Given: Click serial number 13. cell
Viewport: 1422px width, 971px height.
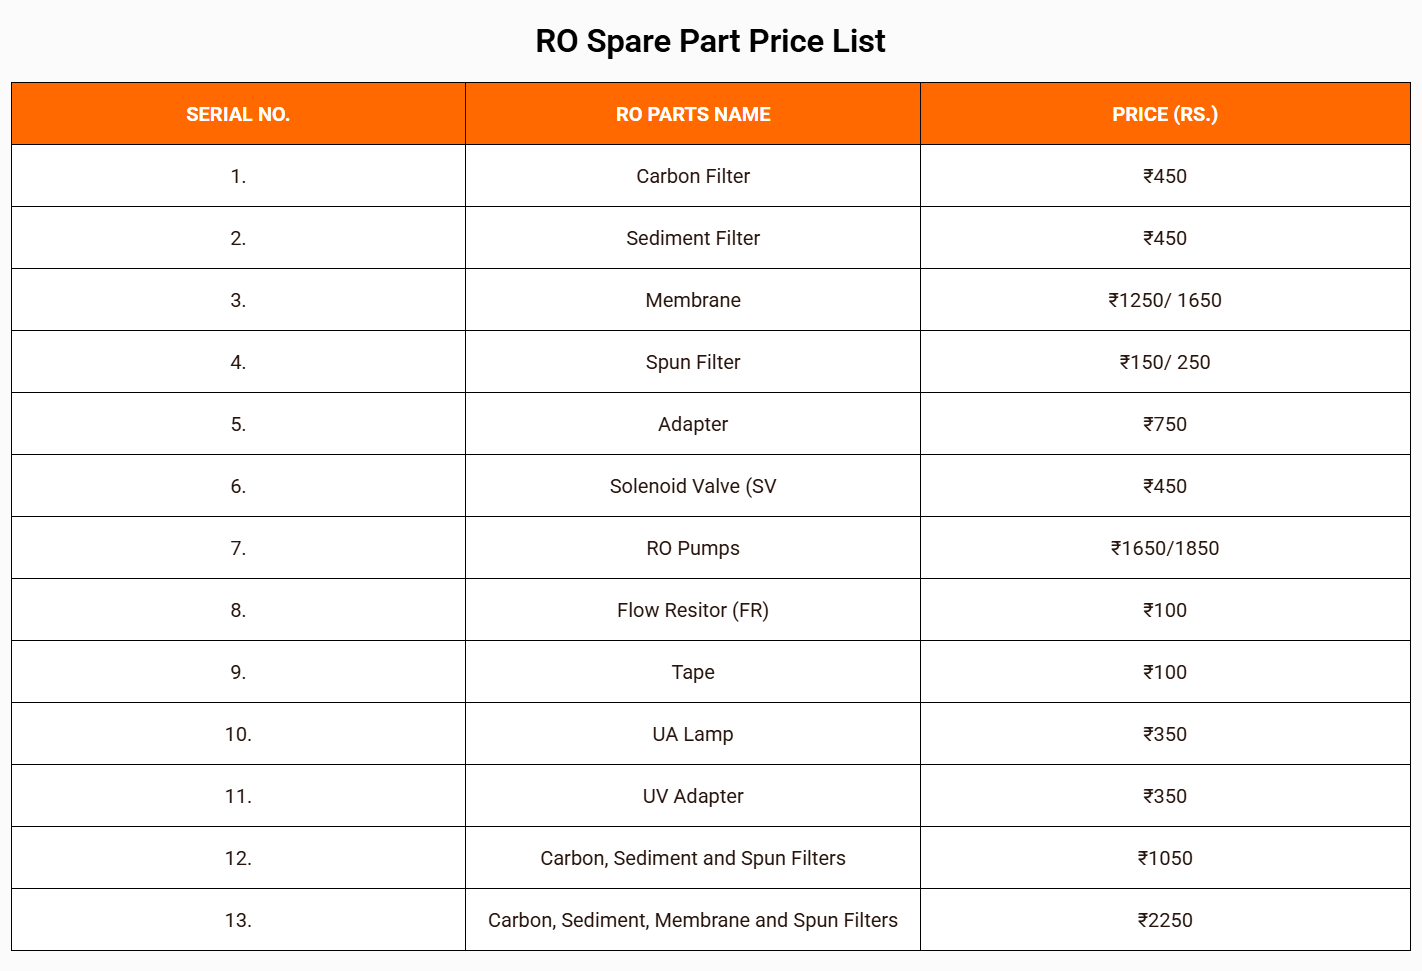Looking at the screenshot, I should [238, 920].
